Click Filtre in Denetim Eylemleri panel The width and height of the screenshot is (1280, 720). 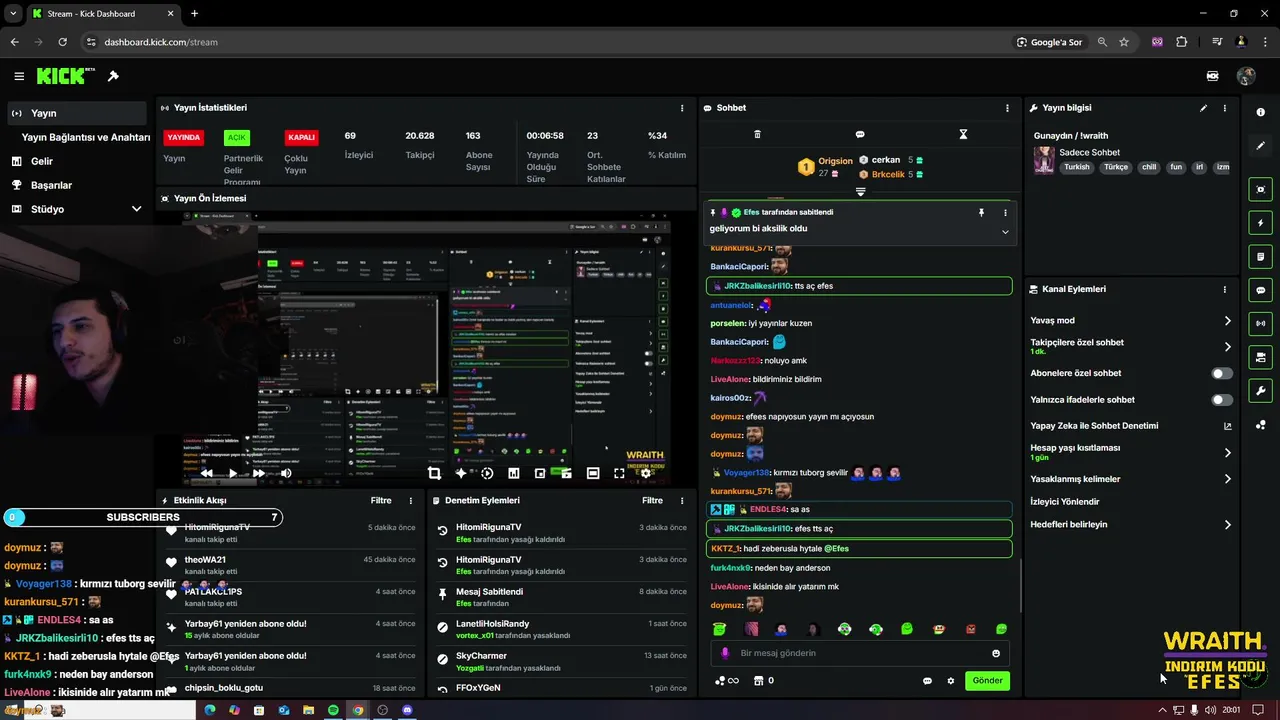pyautogui.click(x=652, y=500)
